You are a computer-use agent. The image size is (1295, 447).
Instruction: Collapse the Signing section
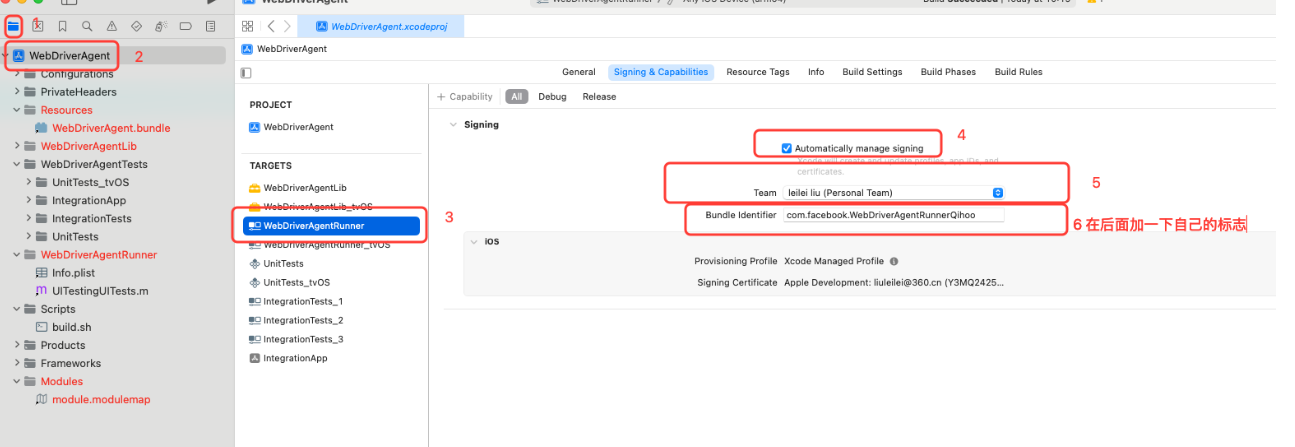click(453, 125)
